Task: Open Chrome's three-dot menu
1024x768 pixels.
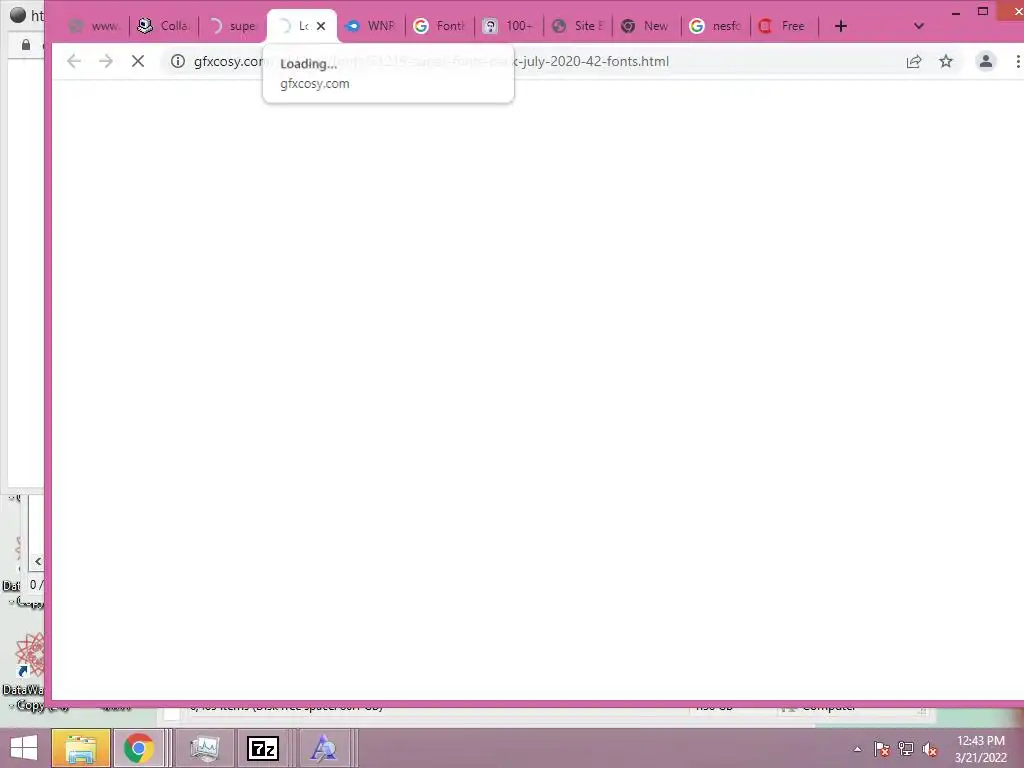Action: 1017,61
